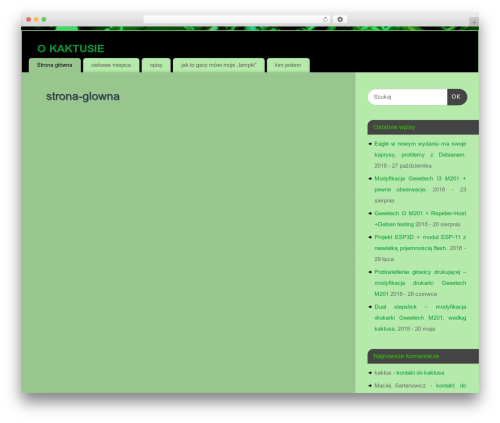
Task: Open comment kaktus - kontakt do kaktusa
Action: [420, 373]
